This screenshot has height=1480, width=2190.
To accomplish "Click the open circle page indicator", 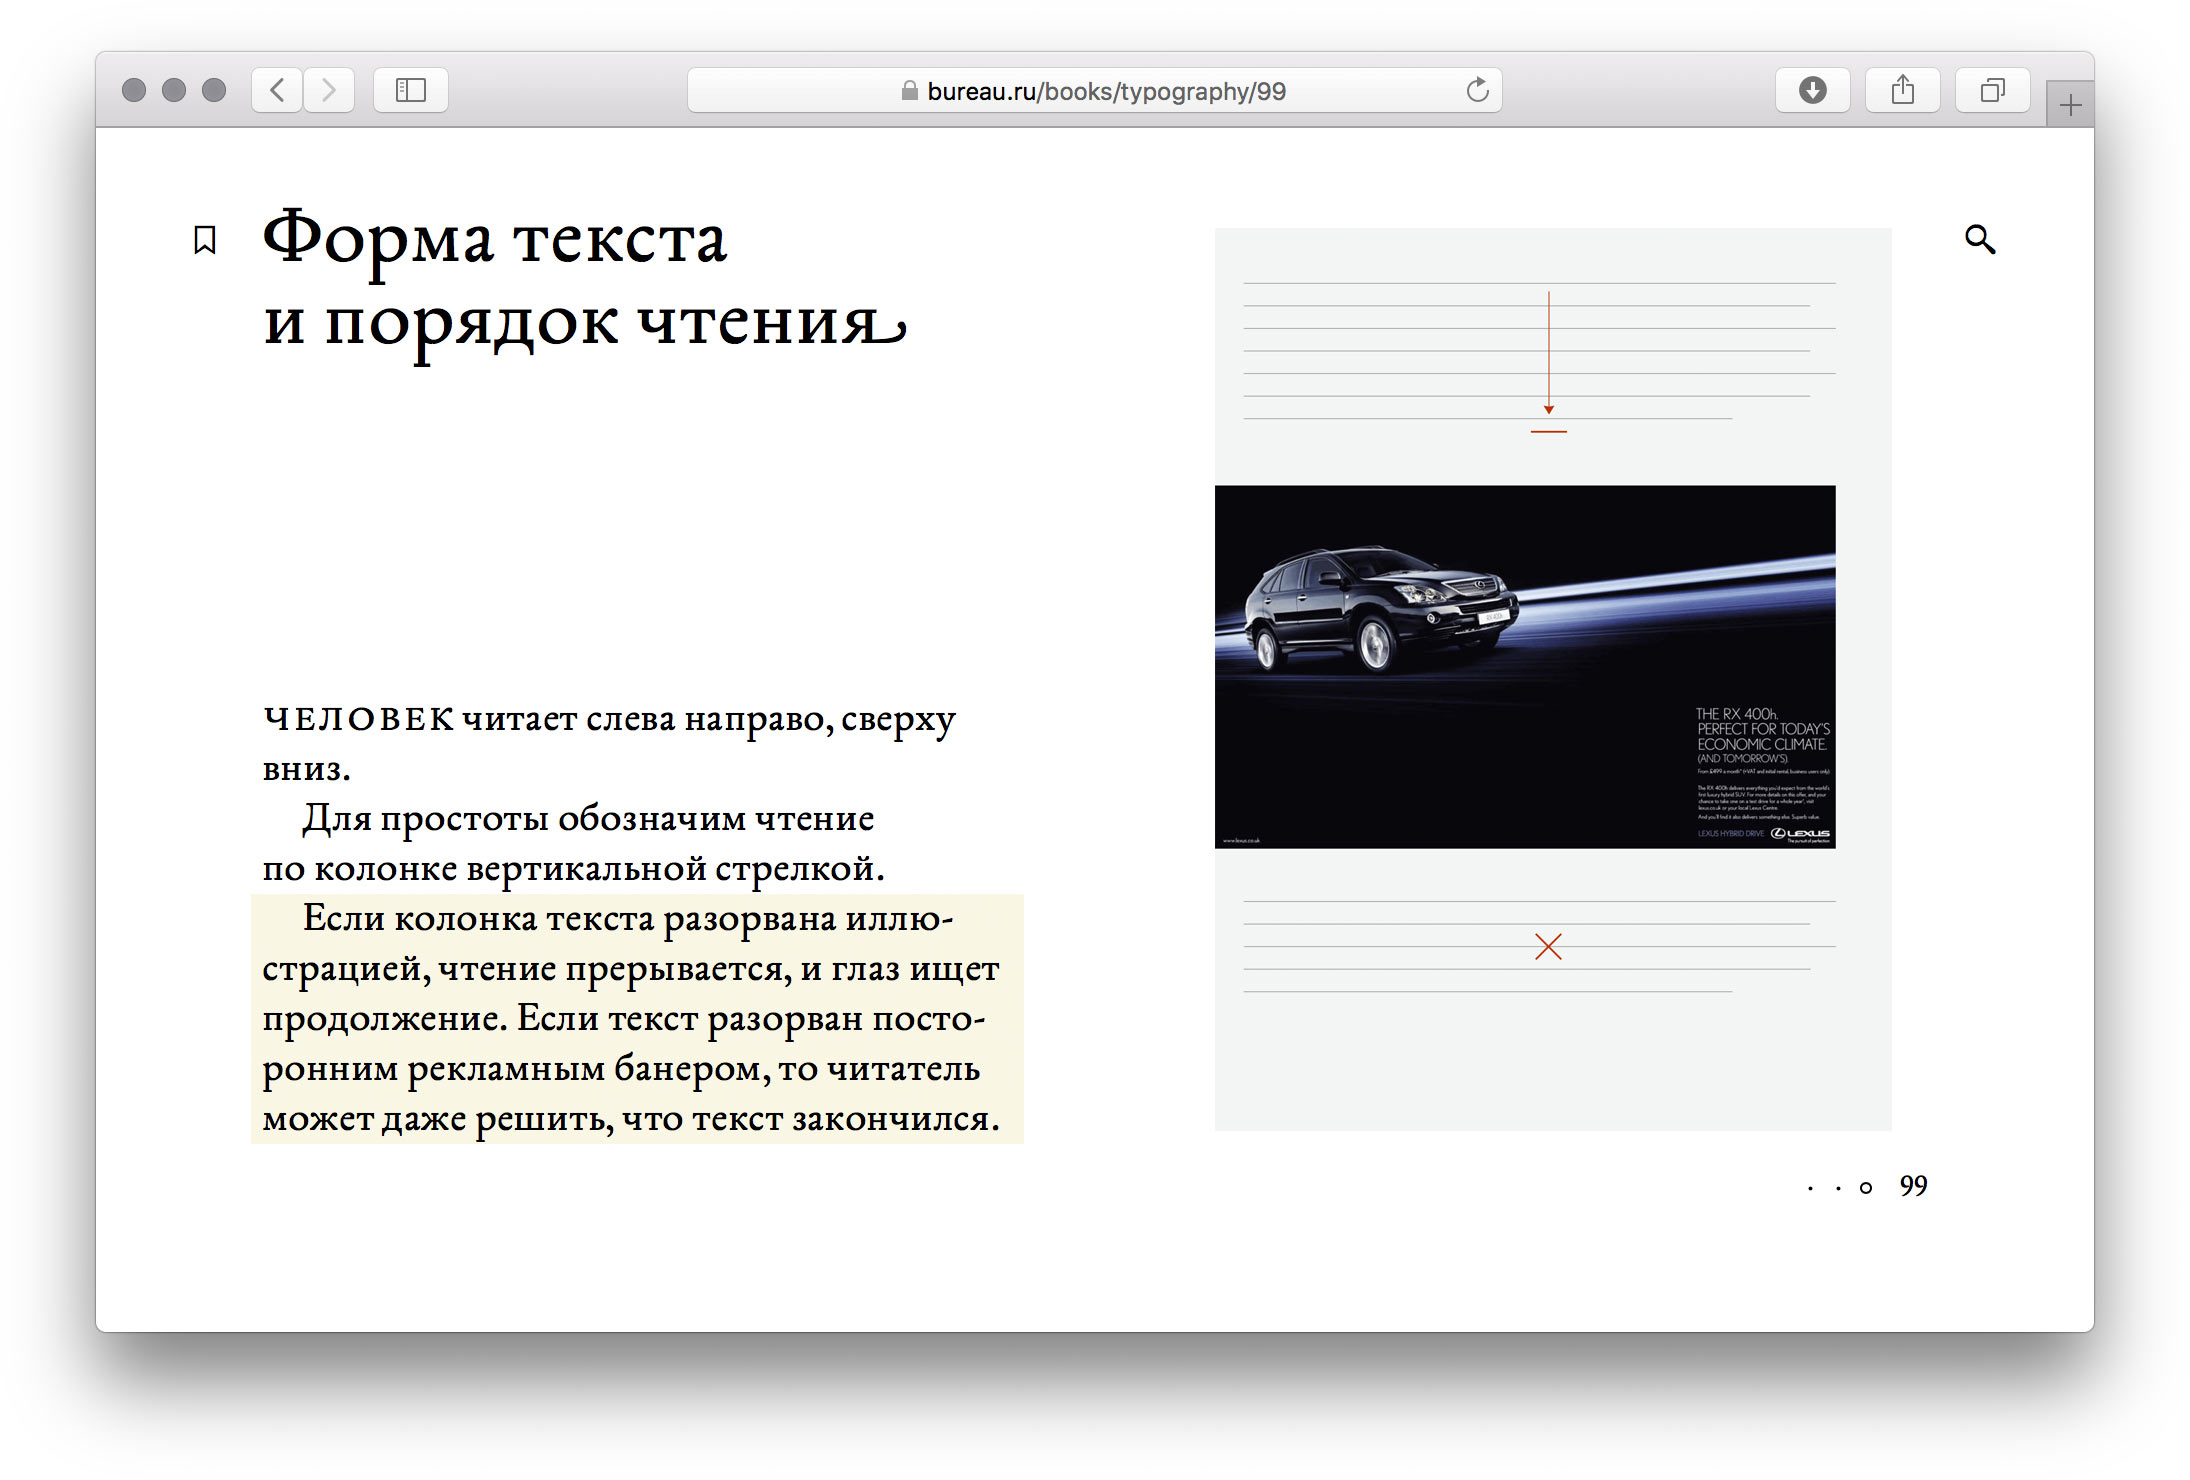I will click(x=1866, y=1188).
